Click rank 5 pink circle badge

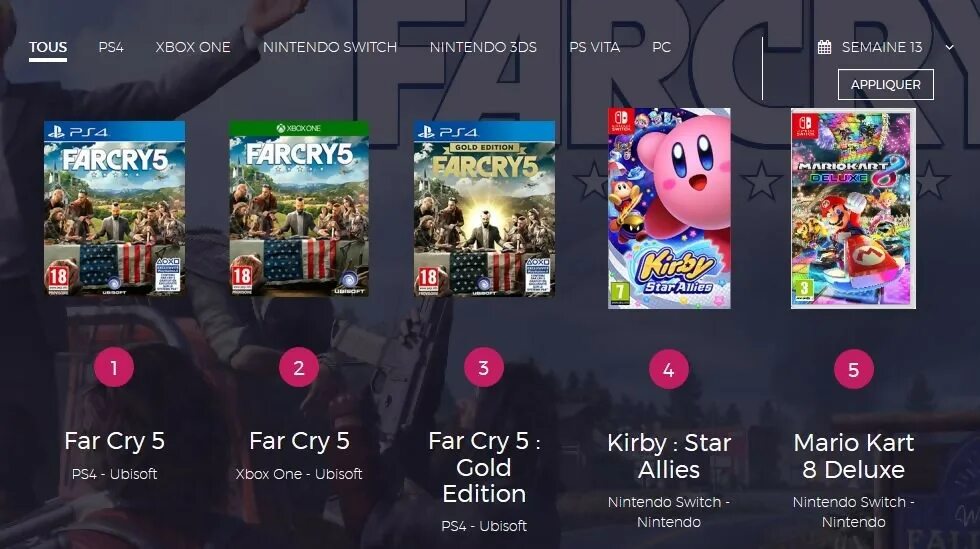click(854, 369)
